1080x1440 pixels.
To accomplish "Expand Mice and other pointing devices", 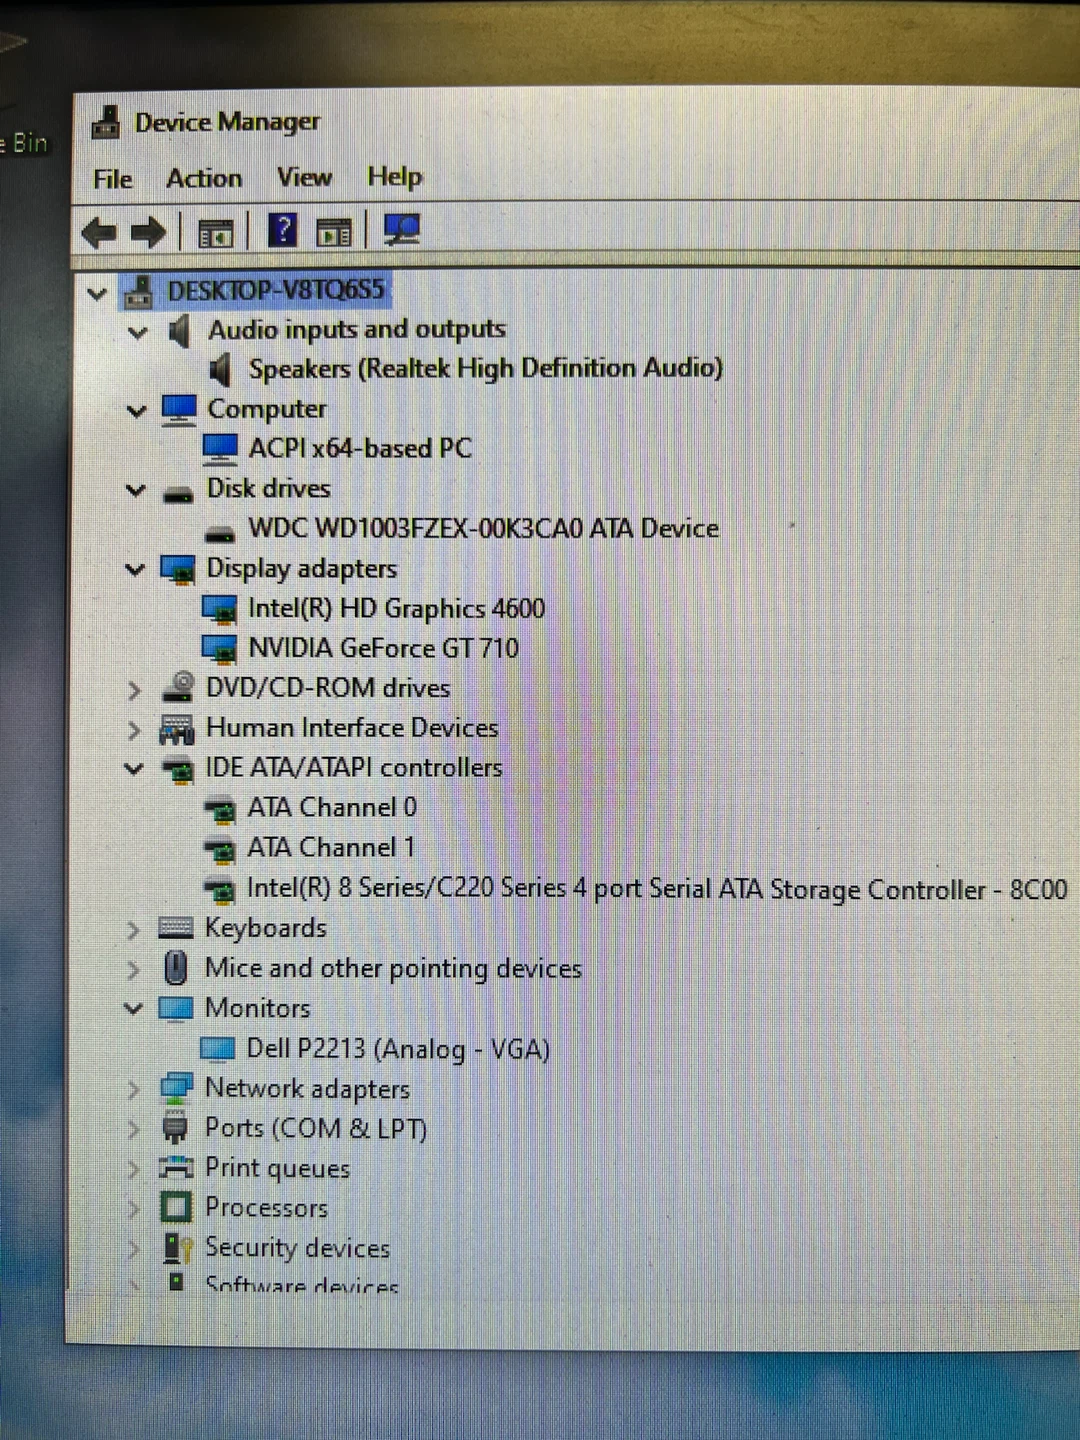I will click(x=133, y=969).
